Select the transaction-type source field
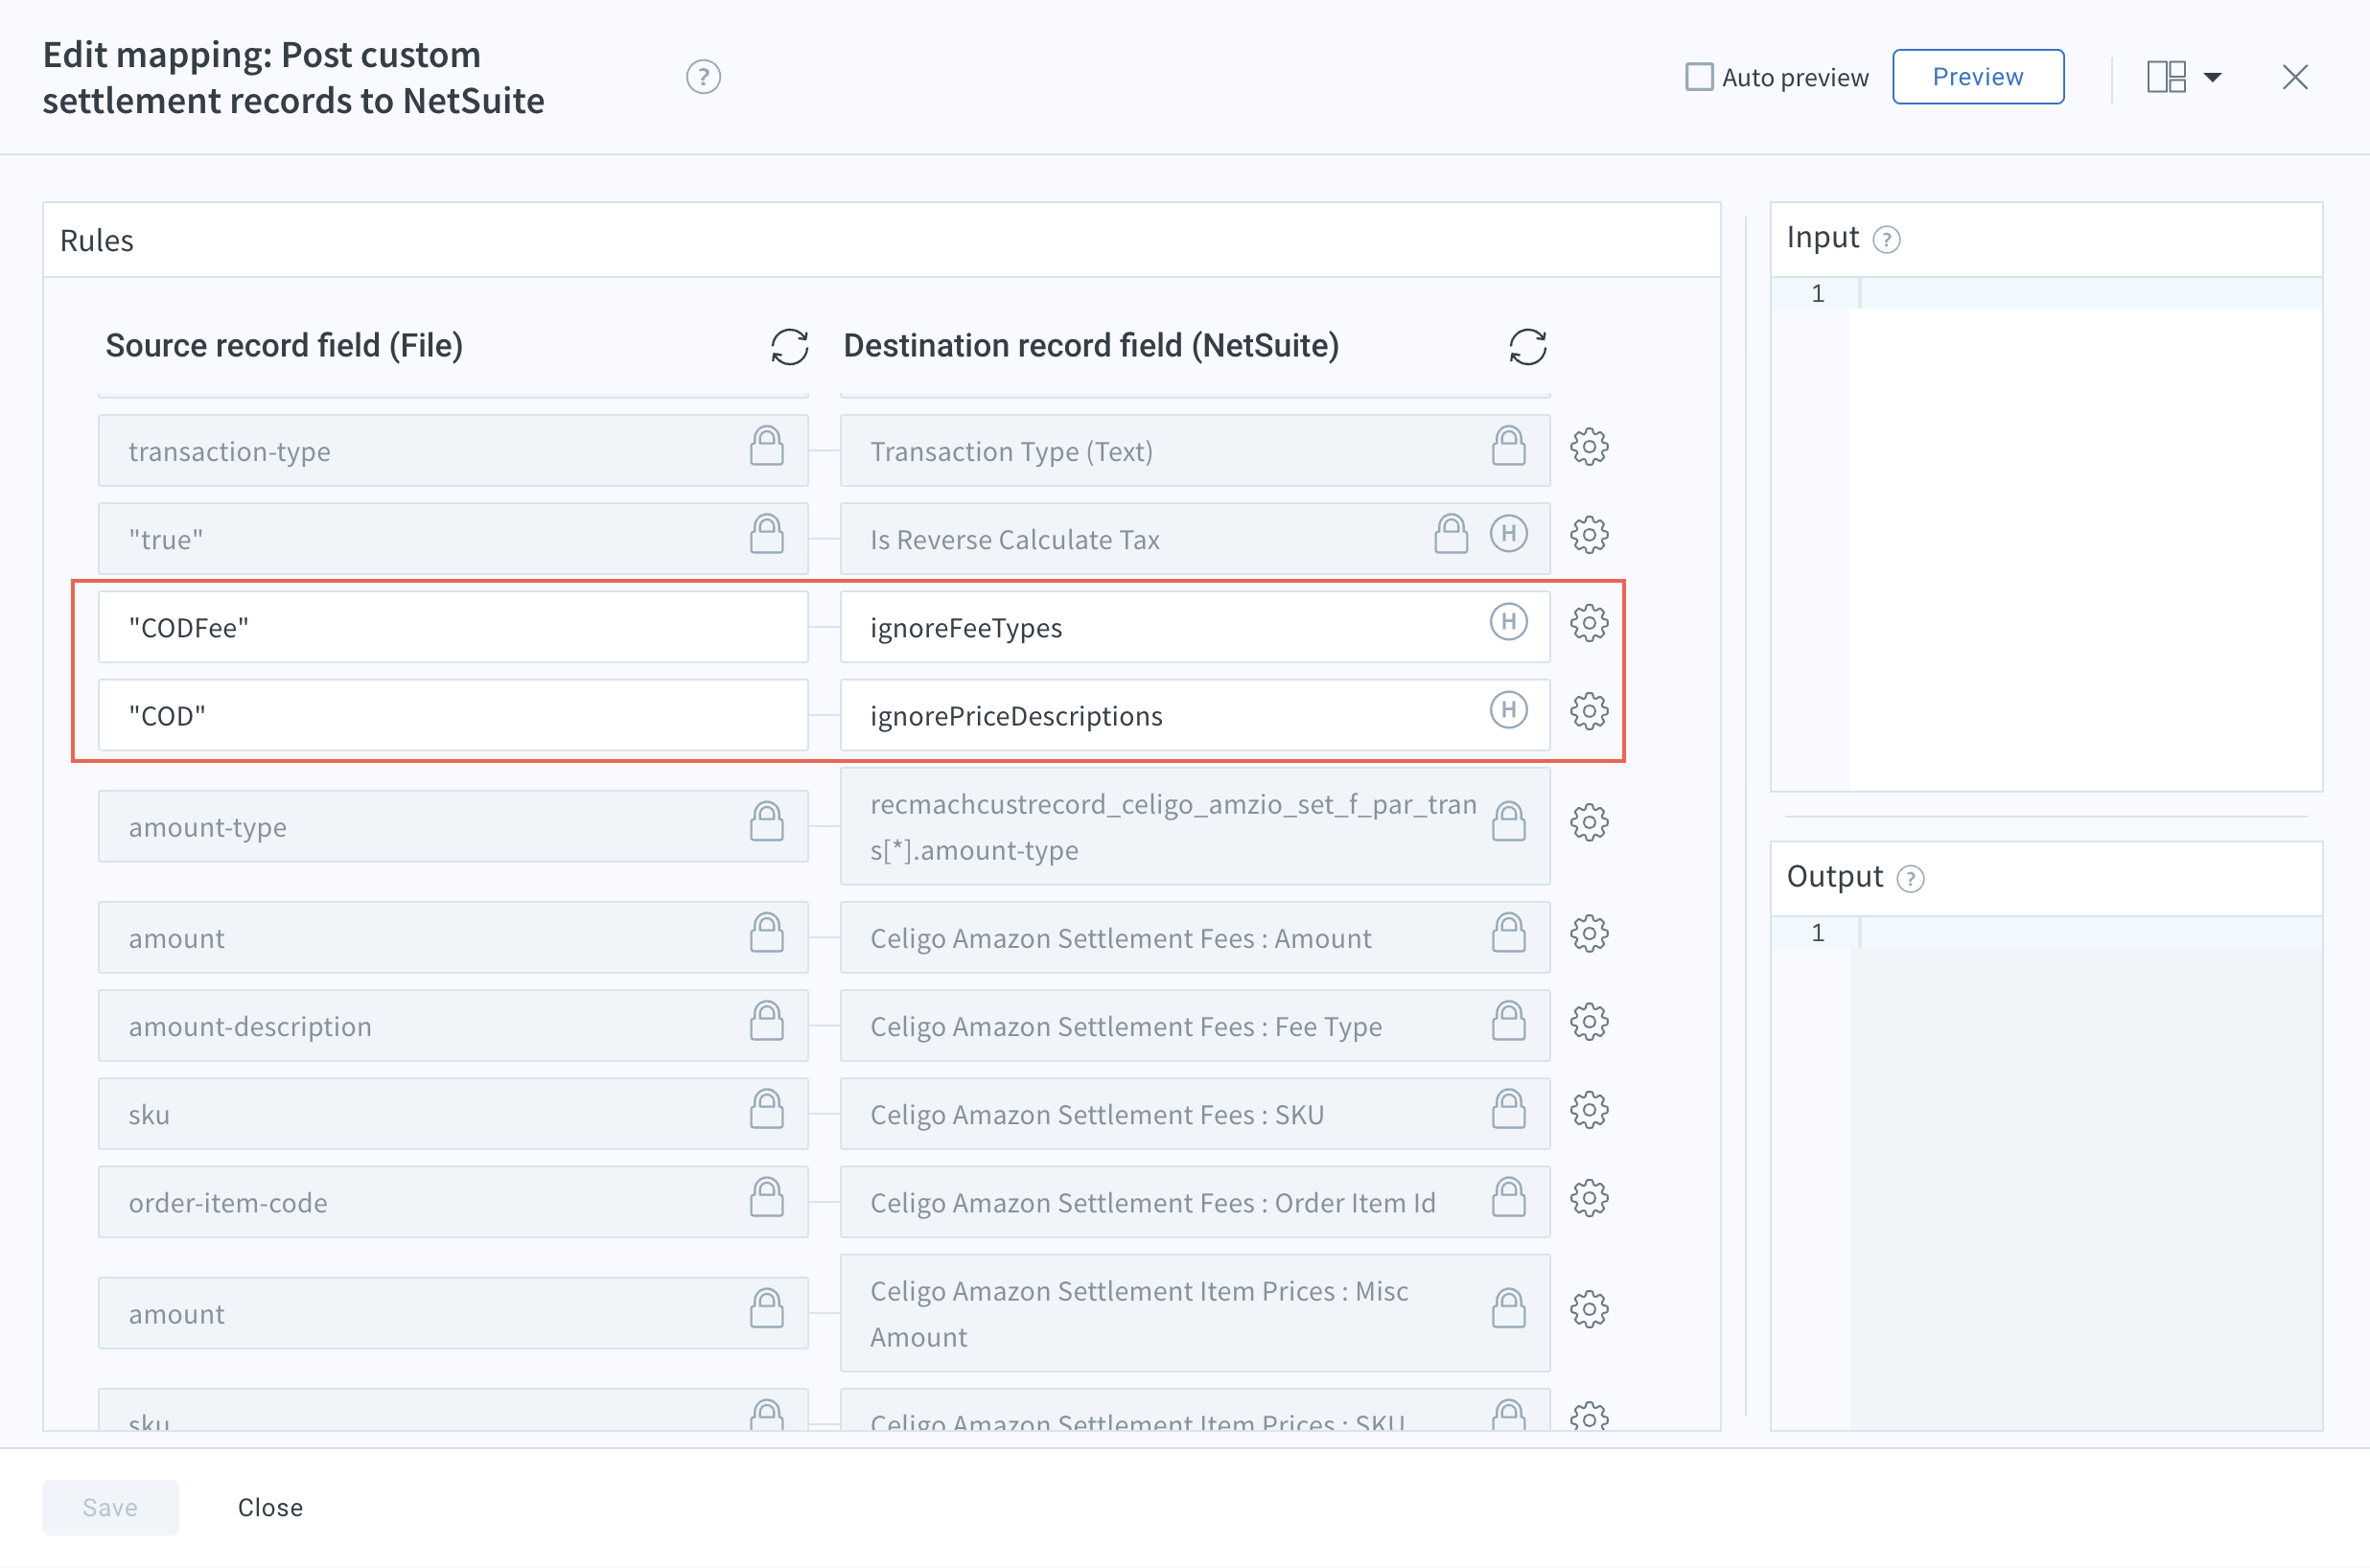The width and height of the screenshot is (2370, 1568). pyautogui.click(x=453, y=451)
